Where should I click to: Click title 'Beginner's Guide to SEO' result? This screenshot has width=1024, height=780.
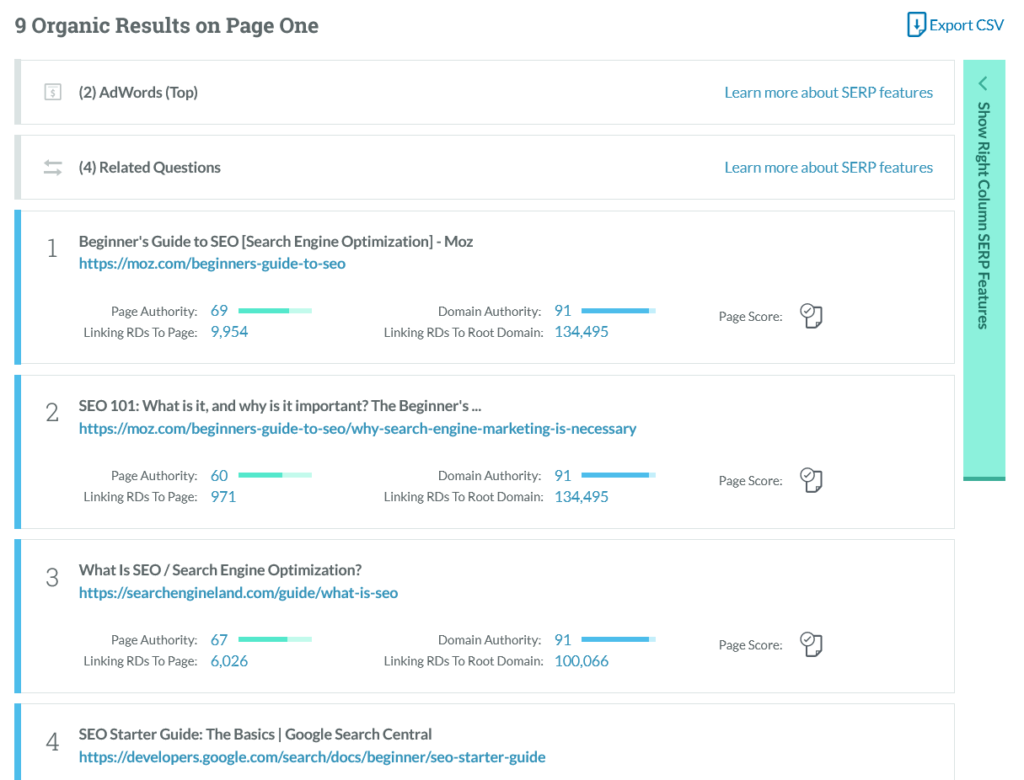pos(276,241)
